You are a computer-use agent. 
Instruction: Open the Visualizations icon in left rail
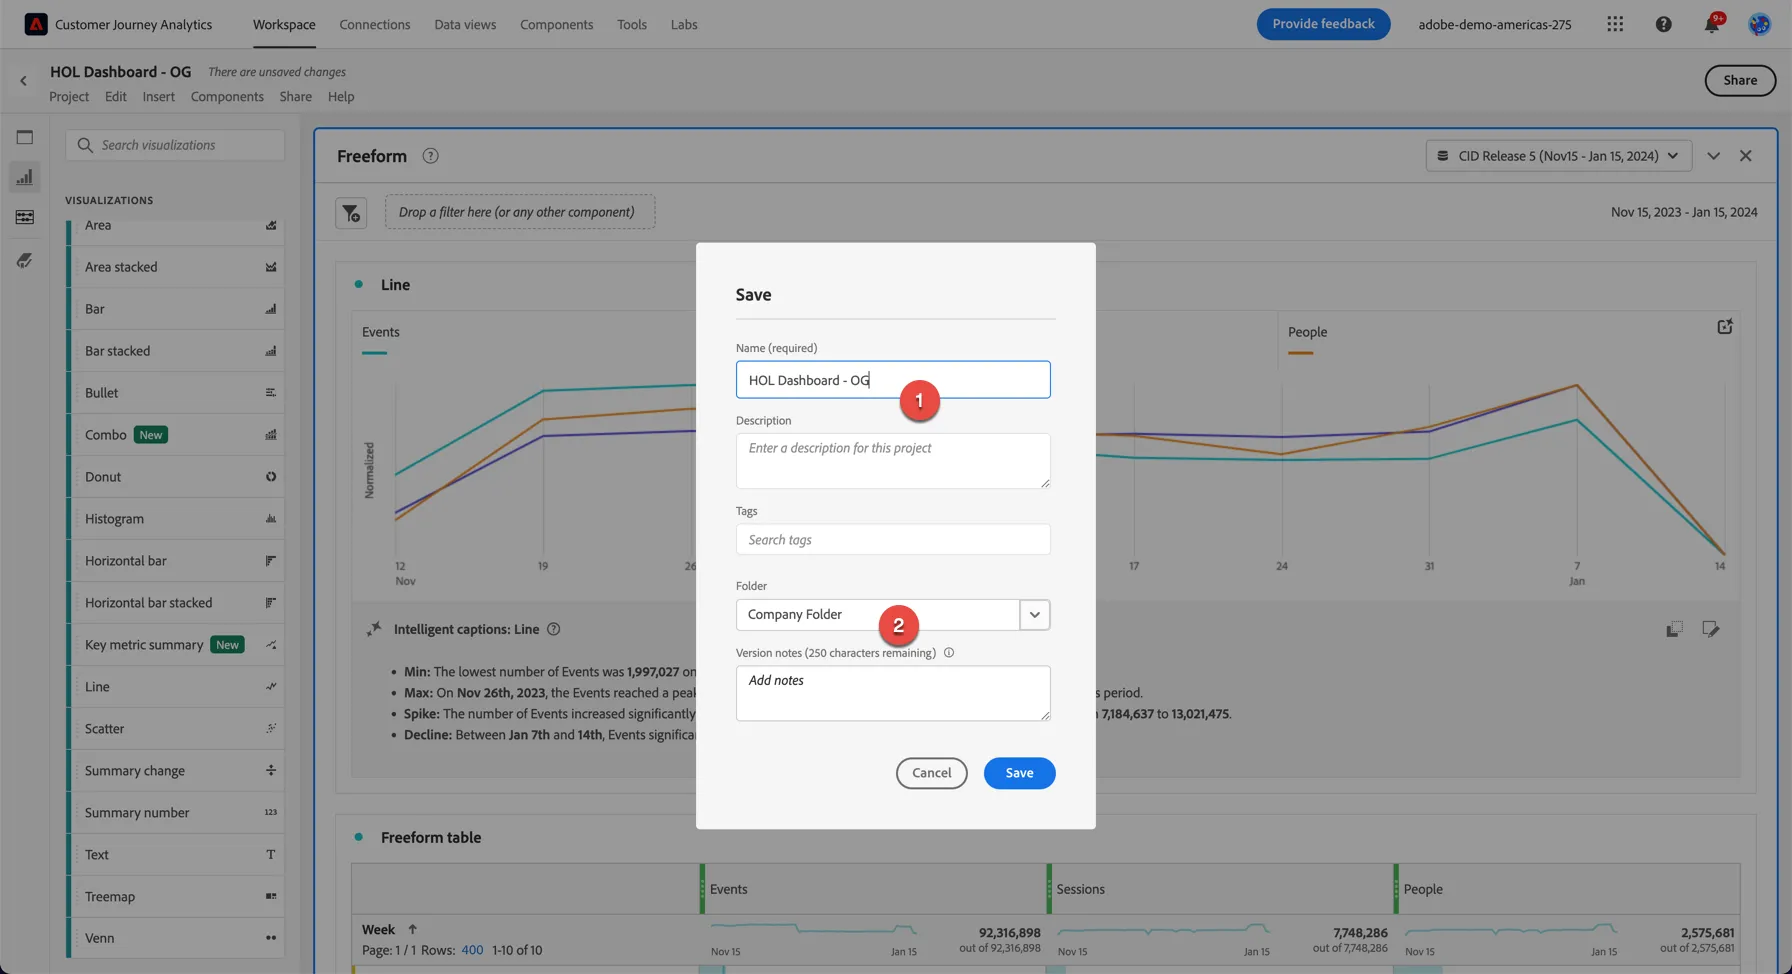25,177
